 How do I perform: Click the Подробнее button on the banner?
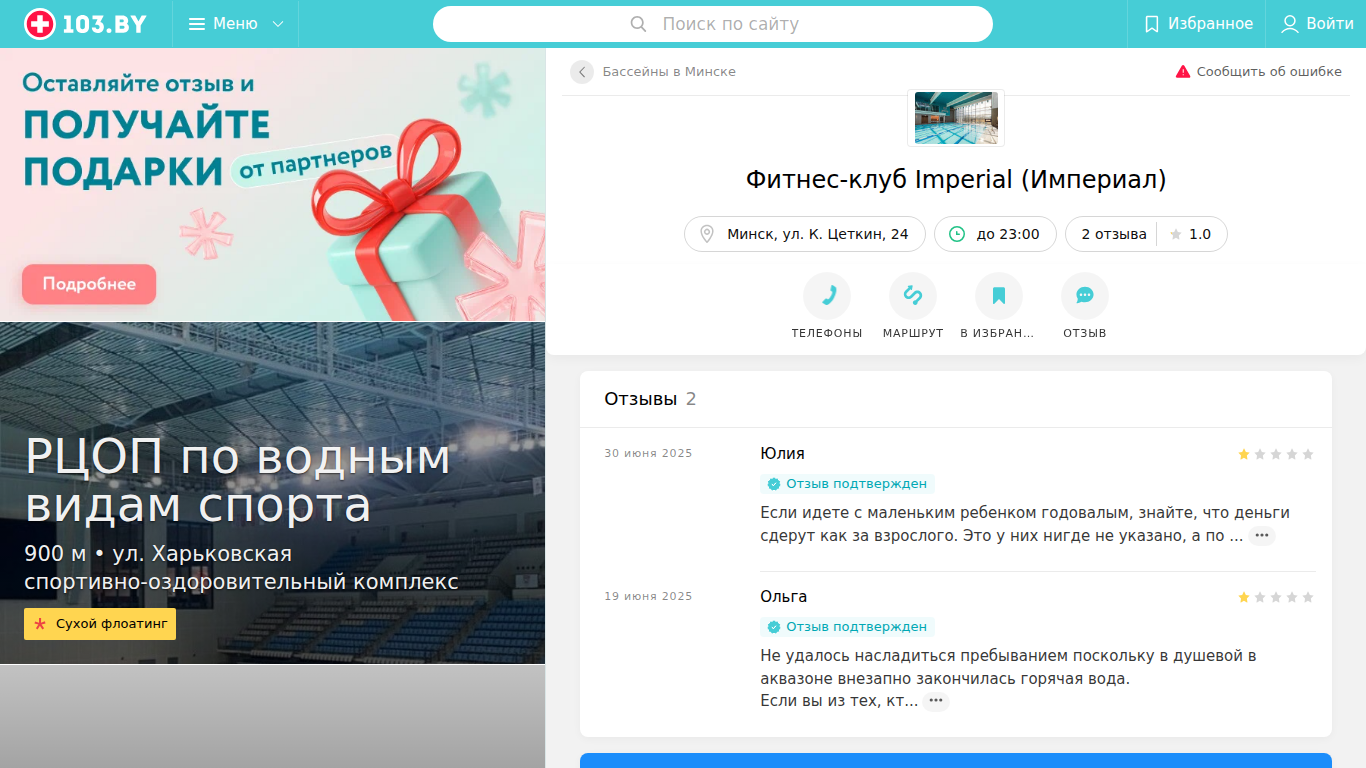coord(89,284)
